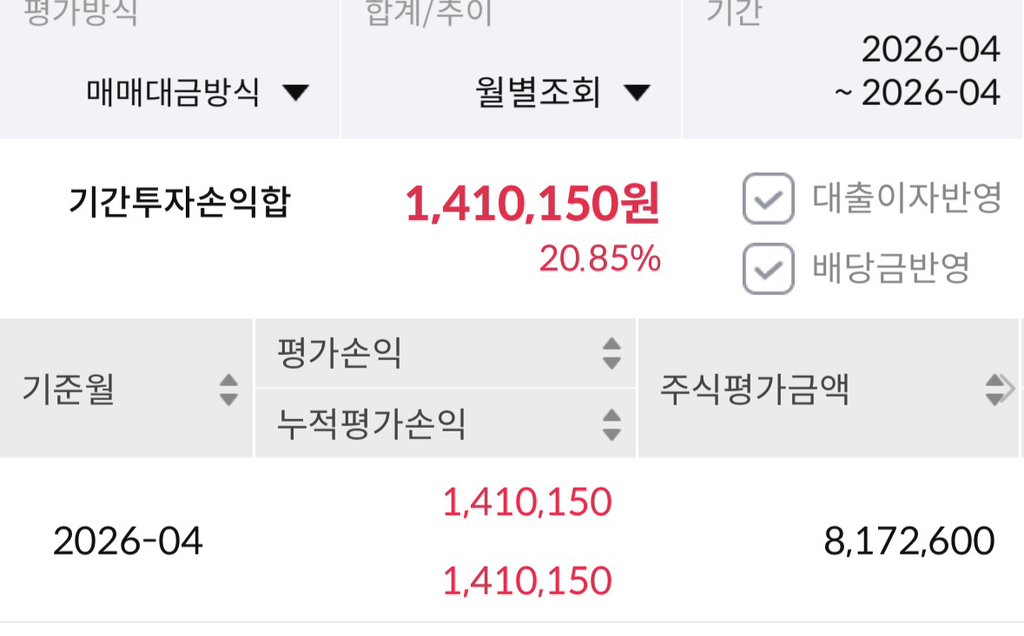Toggle the 대출이자반영 checkbox

[768, 198]
